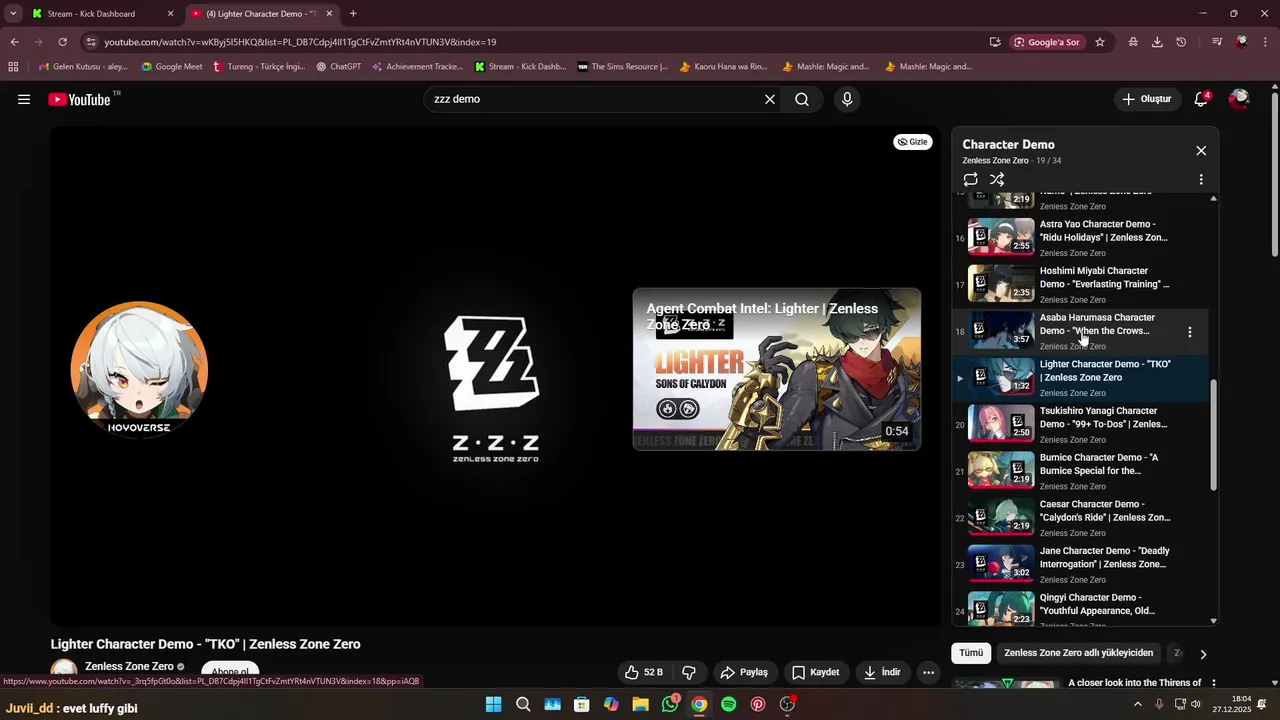Go back in browser history
The height and width of the screenshot is (720, 1280).
(x=14, y=42)
